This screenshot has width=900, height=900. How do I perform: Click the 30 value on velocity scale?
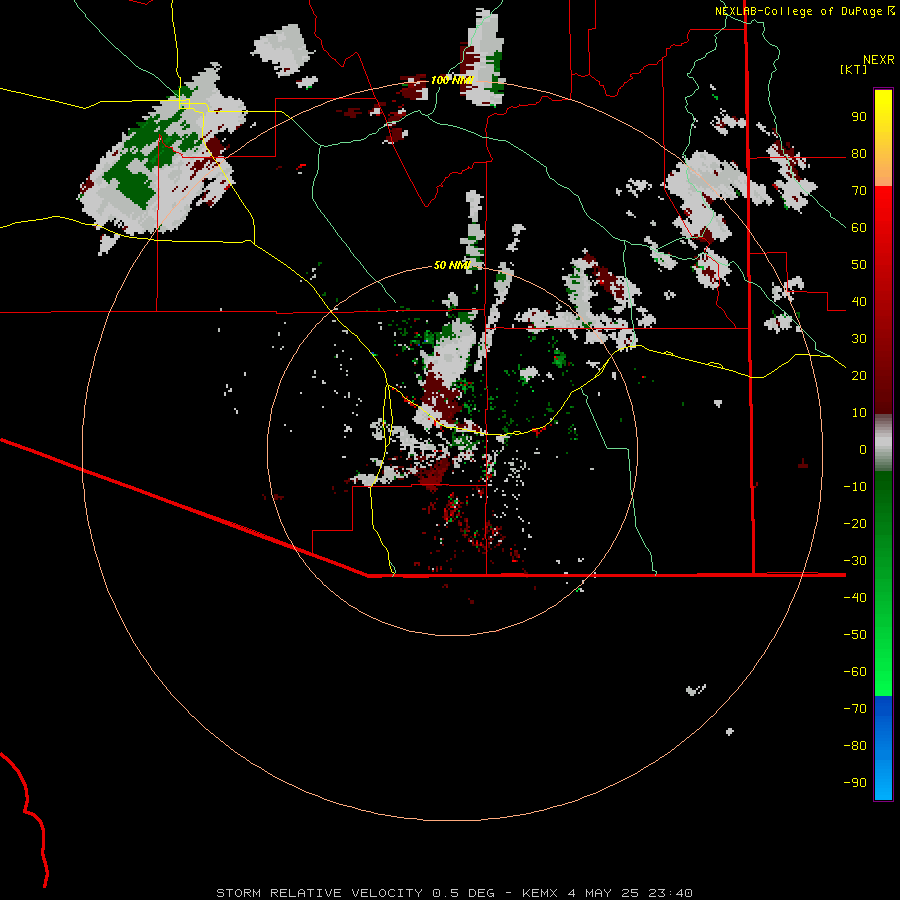pyautogui.click(x=859, y=339)
